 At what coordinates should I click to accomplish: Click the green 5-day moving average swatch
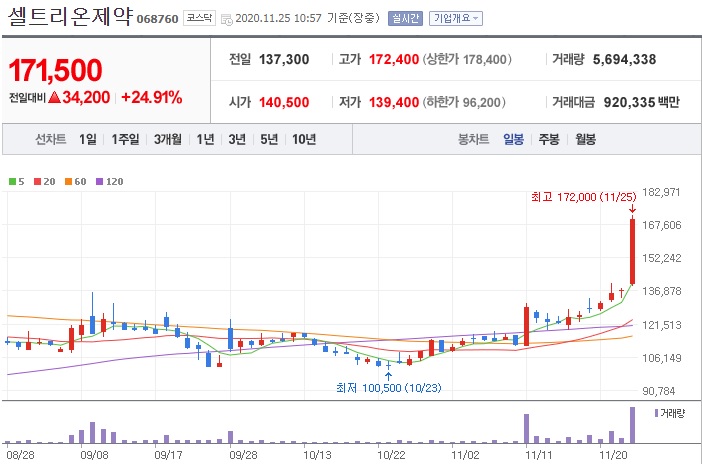[x=13, y=181]
